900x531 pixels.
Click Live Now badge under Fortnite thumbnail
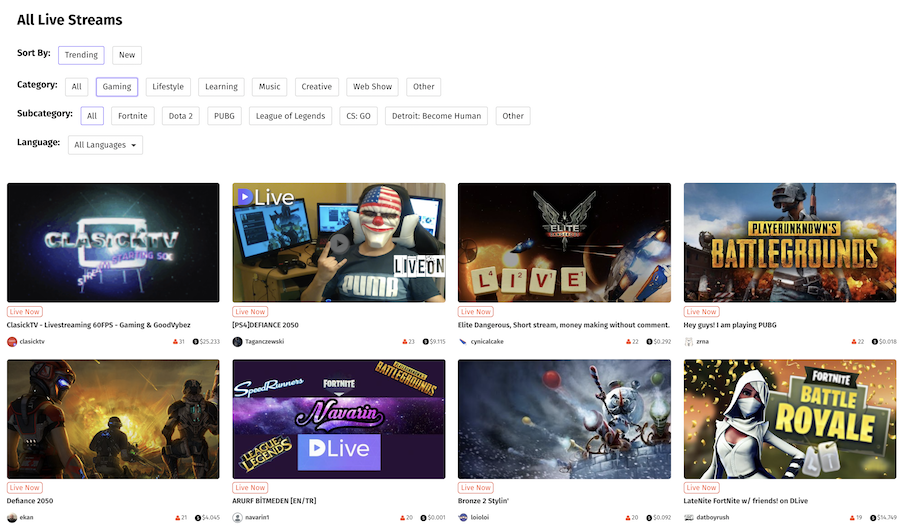[701, 488]
